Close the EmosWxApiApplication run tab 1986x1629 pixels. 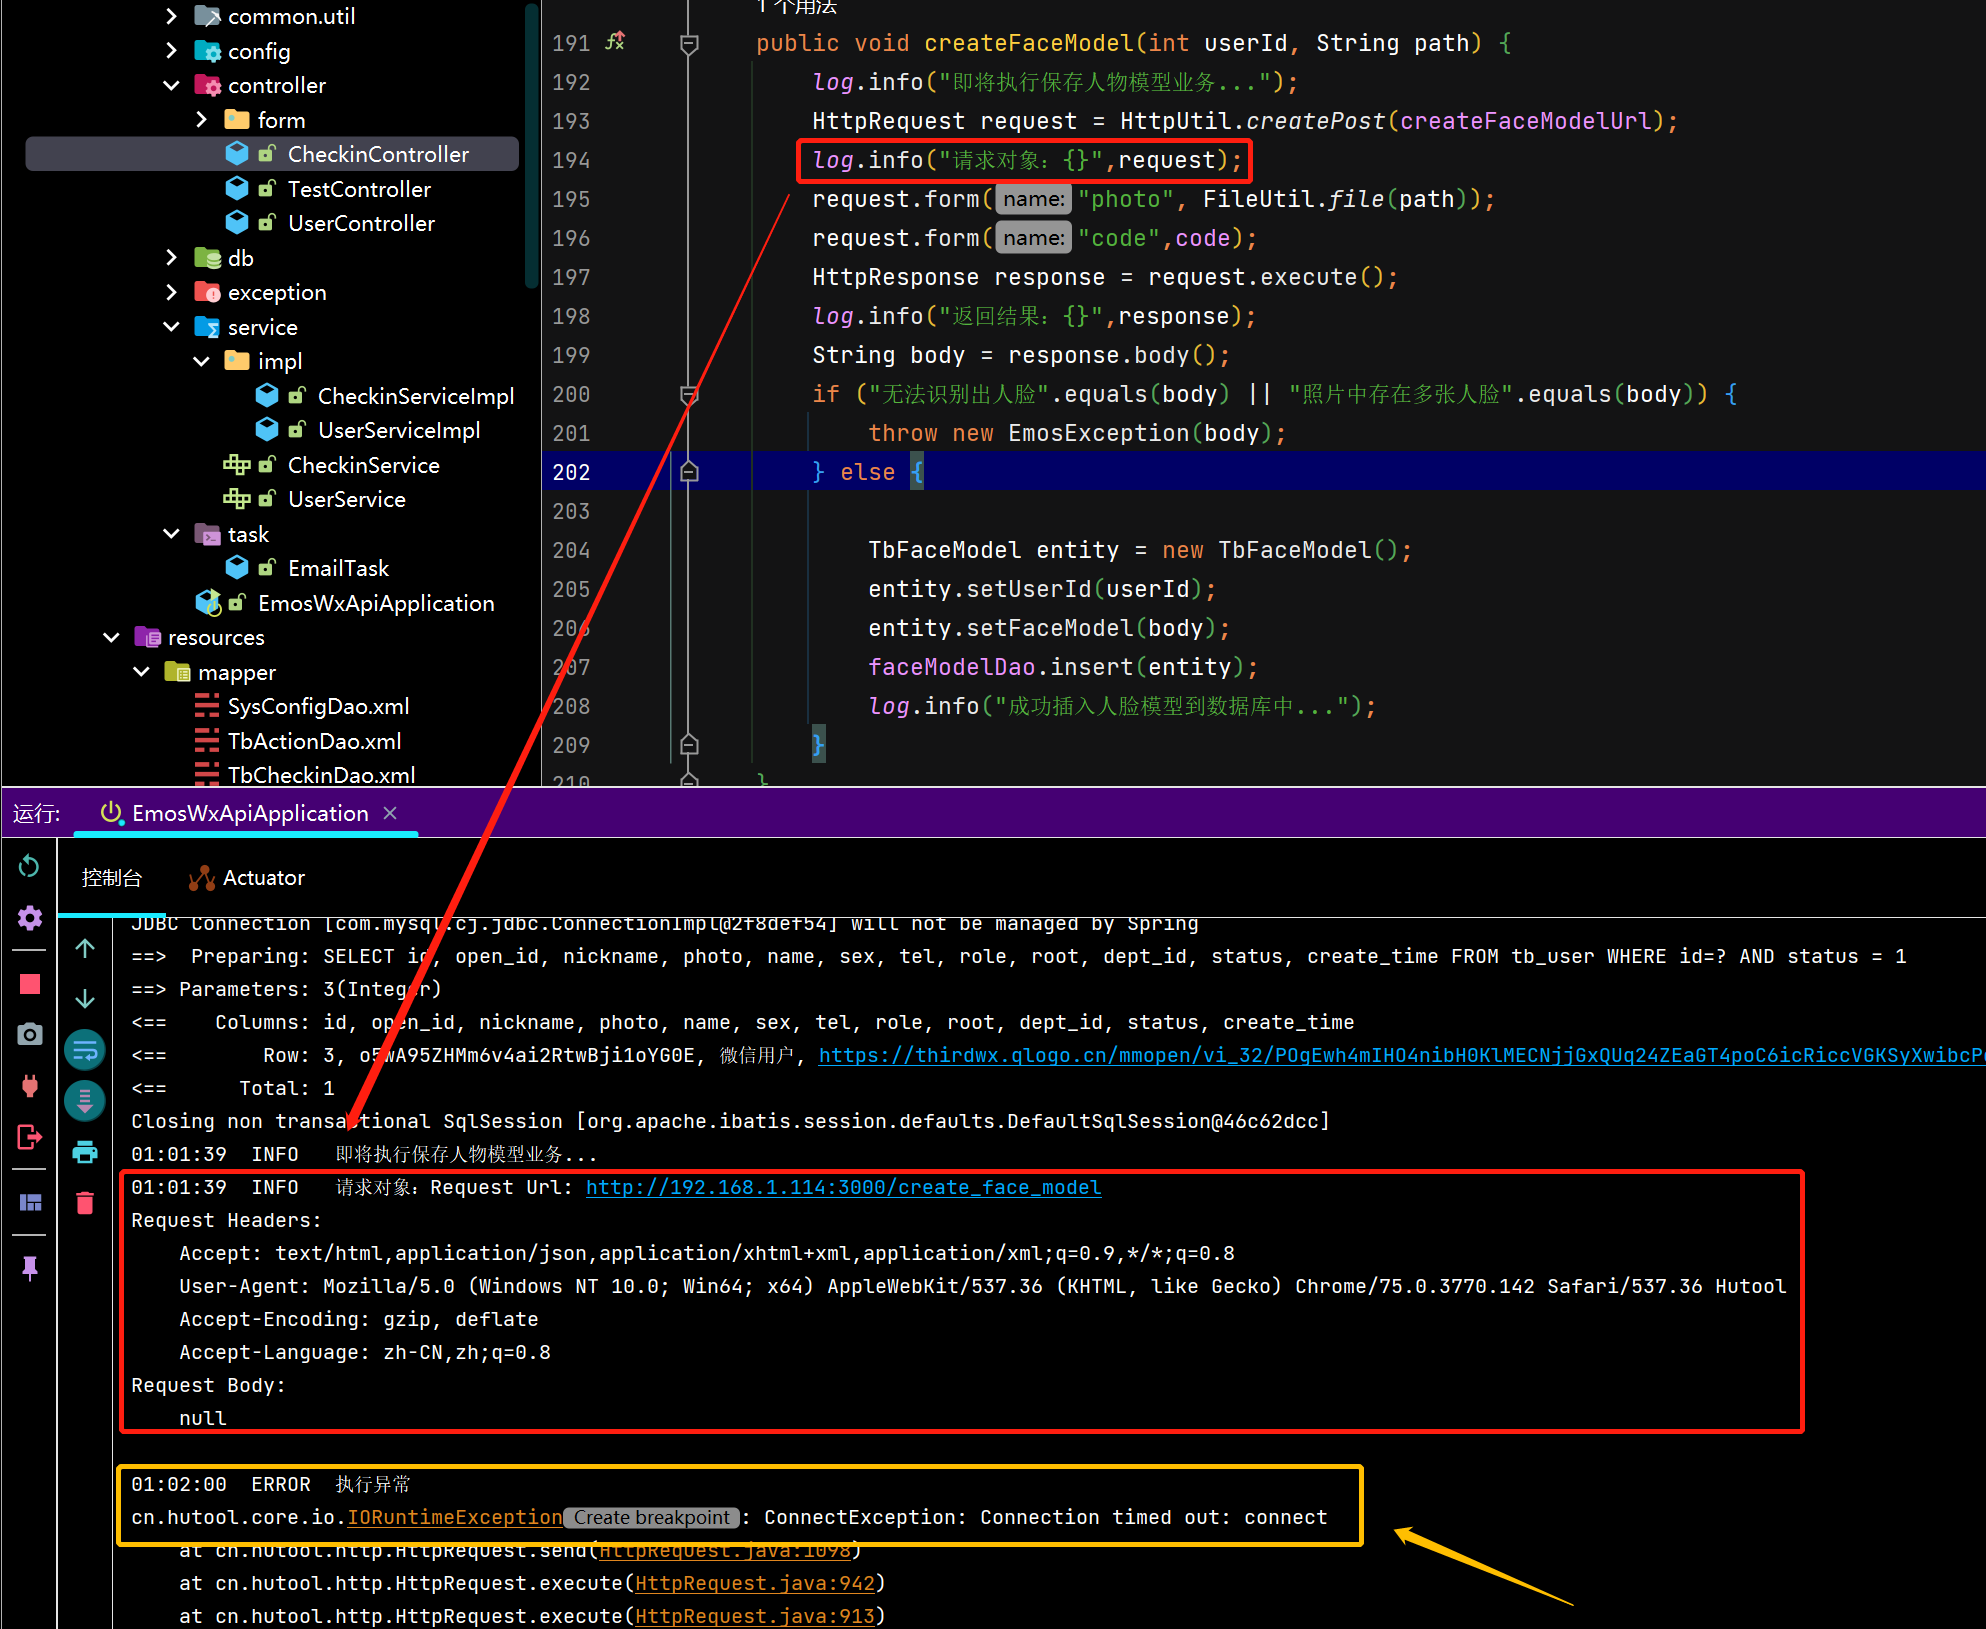[391, 813]
